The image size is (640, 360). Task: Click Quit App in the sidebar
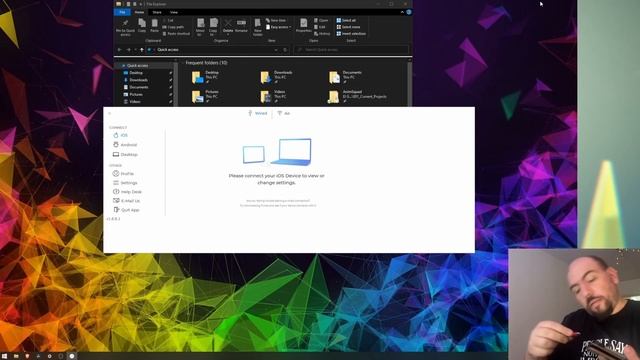pyautogui.click(x=126, y=210)
